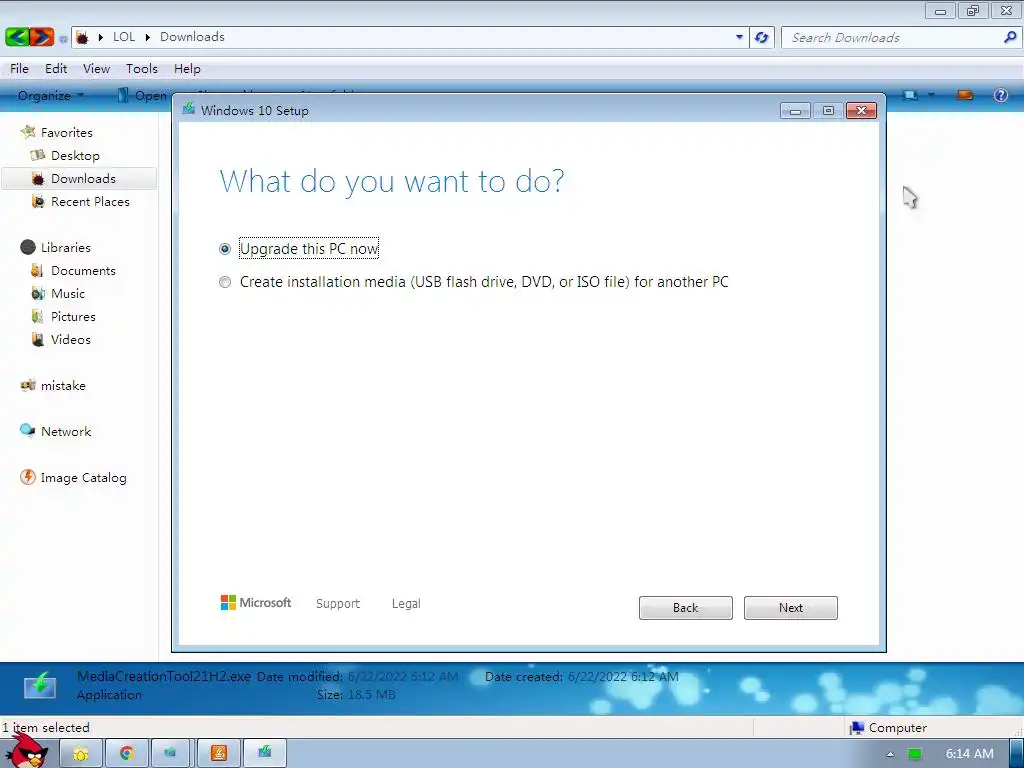1024x768 pixels.
Task: Launch Chrome from the taskbar
Action: 127,754
